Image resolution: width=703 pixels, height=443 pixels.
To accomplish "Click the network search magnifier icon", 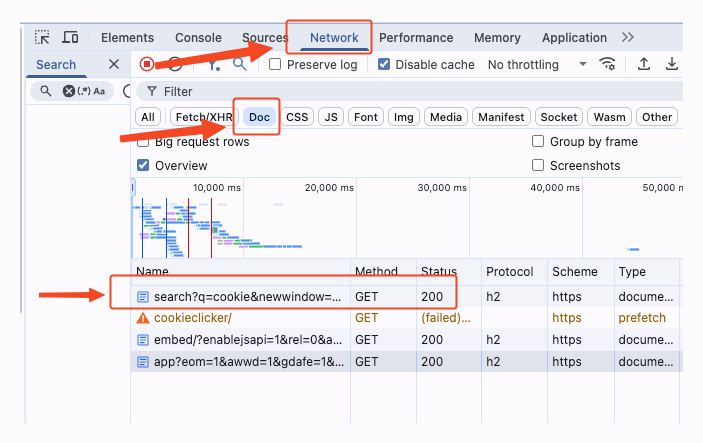I will point(240,64).
